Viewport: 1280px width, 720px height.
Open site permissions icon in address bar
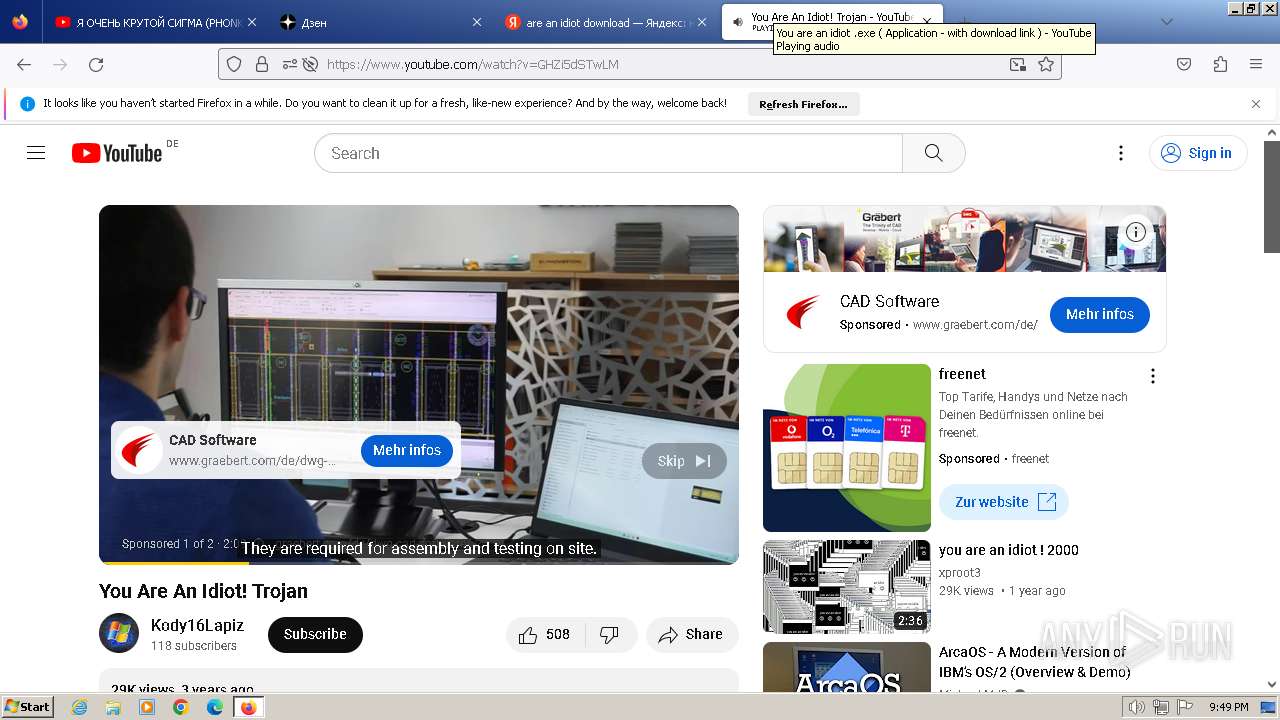point(289,64)
